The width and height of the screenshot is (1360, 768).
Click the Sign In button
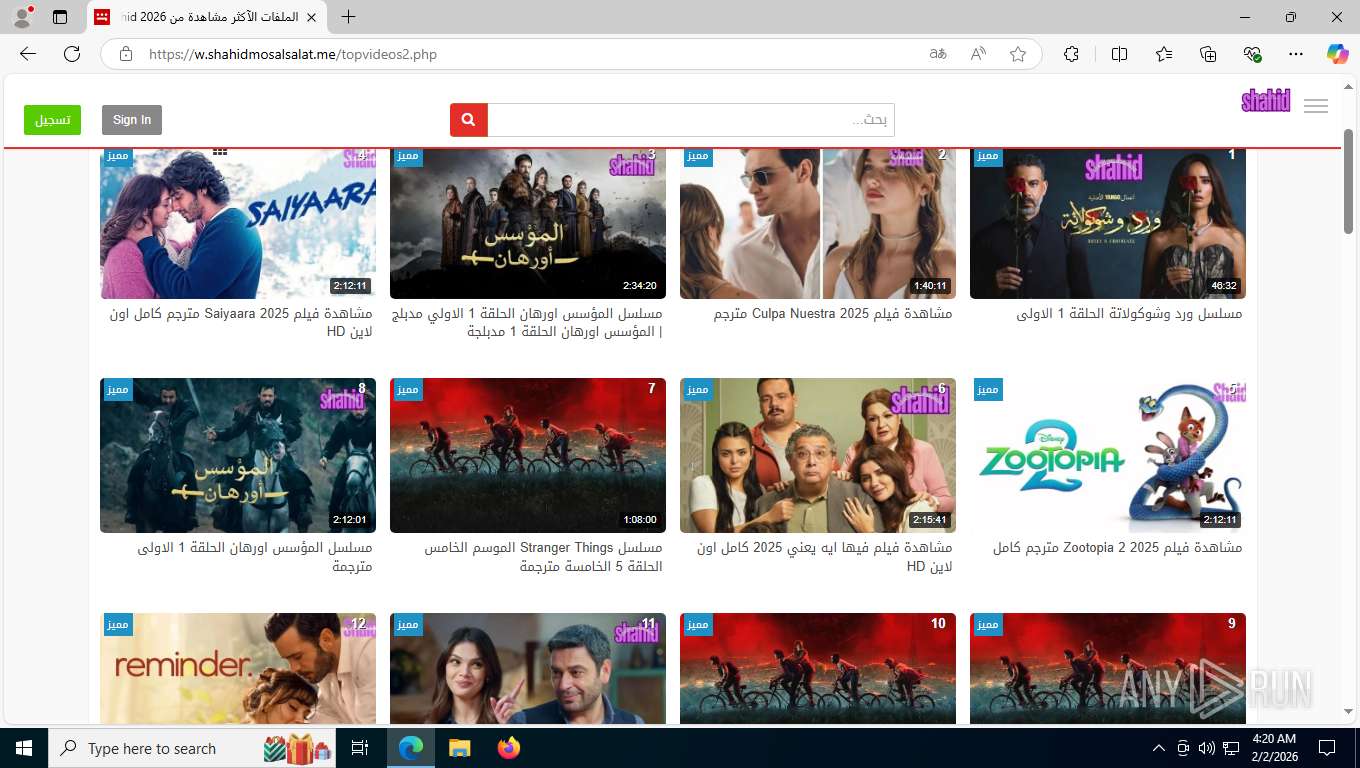pos(132,120)
